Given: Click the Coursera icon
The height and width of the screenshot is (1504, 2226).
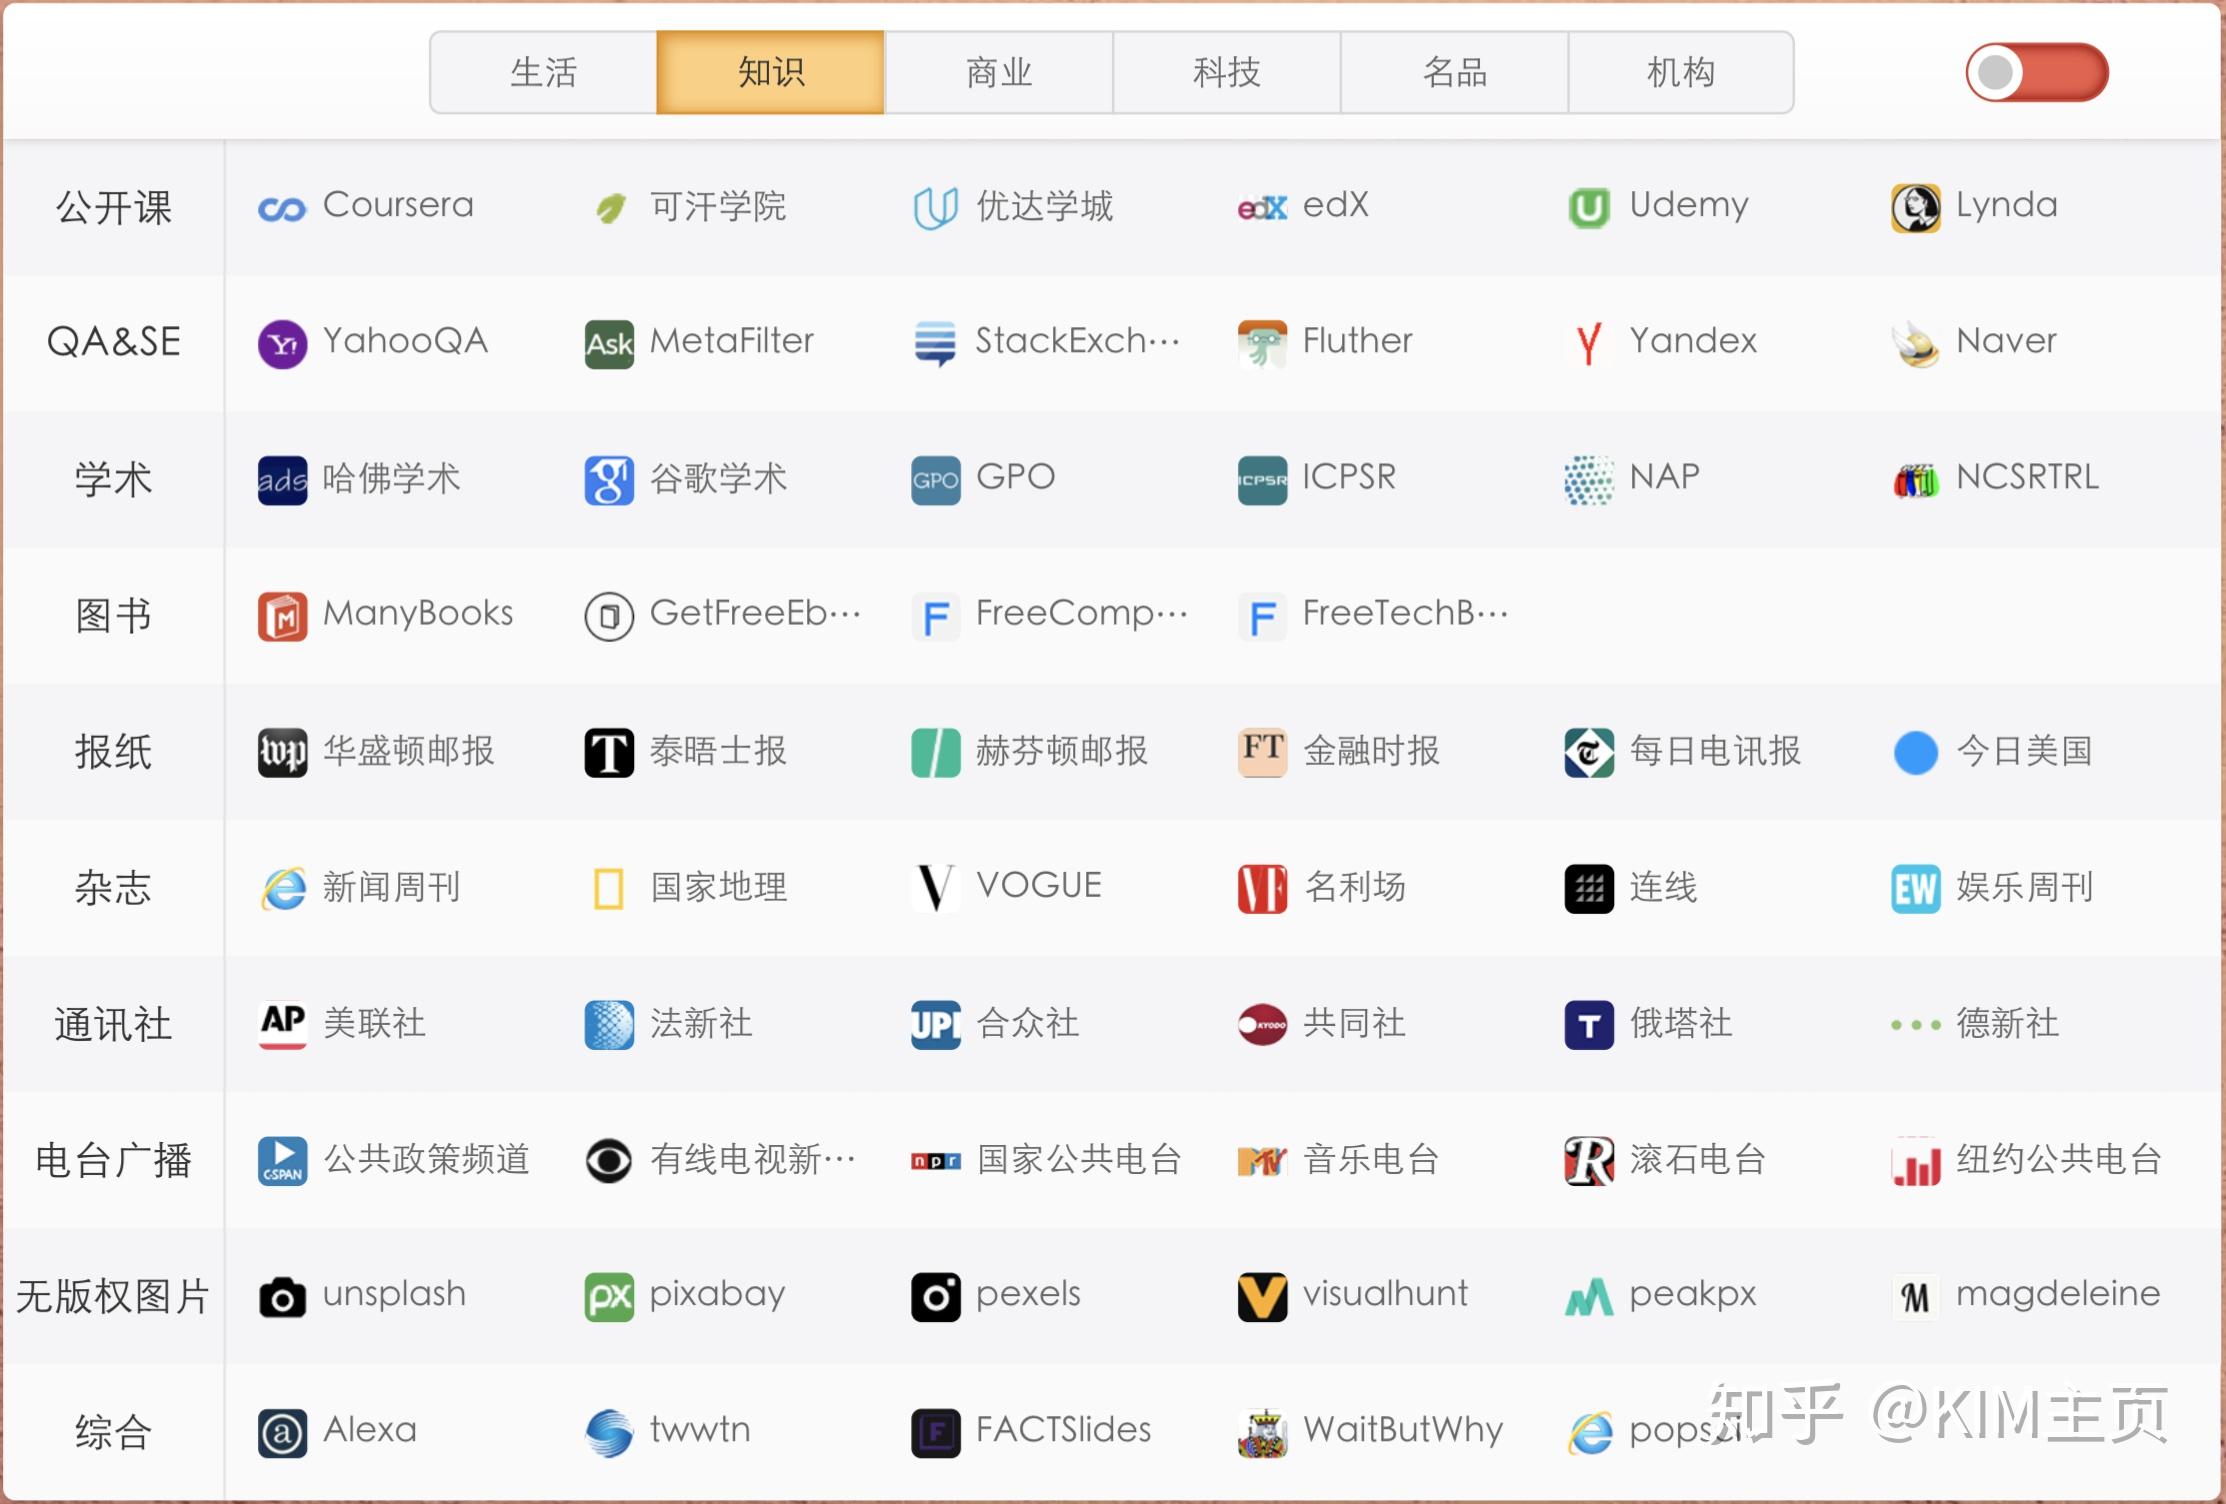Looking at the screenshot, I should tap(282, 208).
